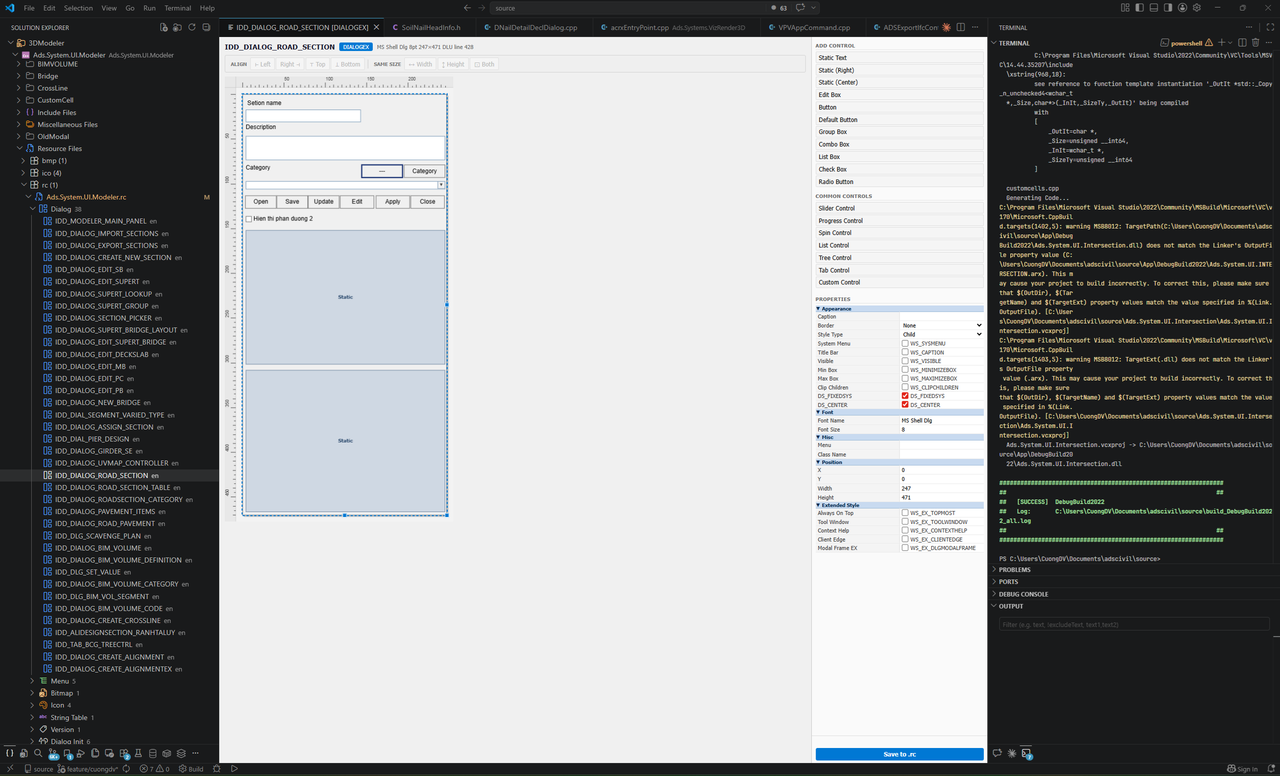This screenshot has width=1280, height=776.
Task: Toggle WS_VISIBLE checkbox
Action: coord(905,361)
